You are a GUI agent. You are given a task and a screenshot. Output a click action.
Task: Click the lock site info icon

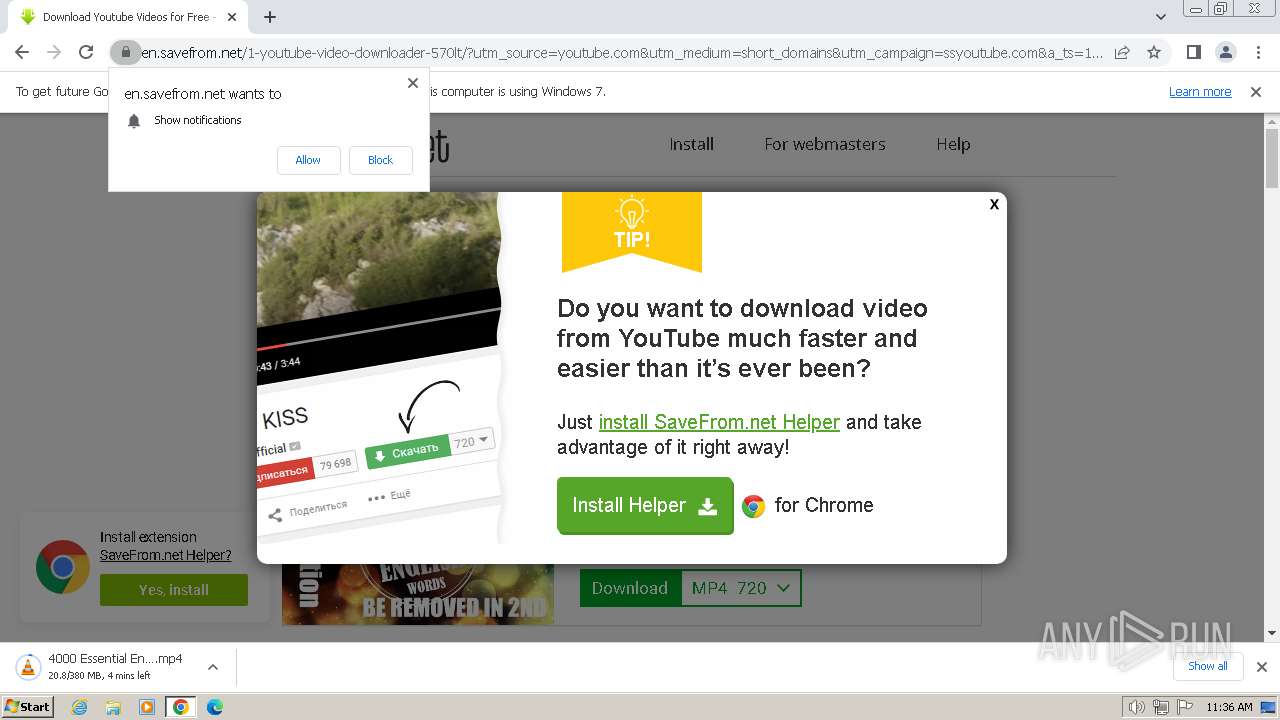[x=125, y=52]
